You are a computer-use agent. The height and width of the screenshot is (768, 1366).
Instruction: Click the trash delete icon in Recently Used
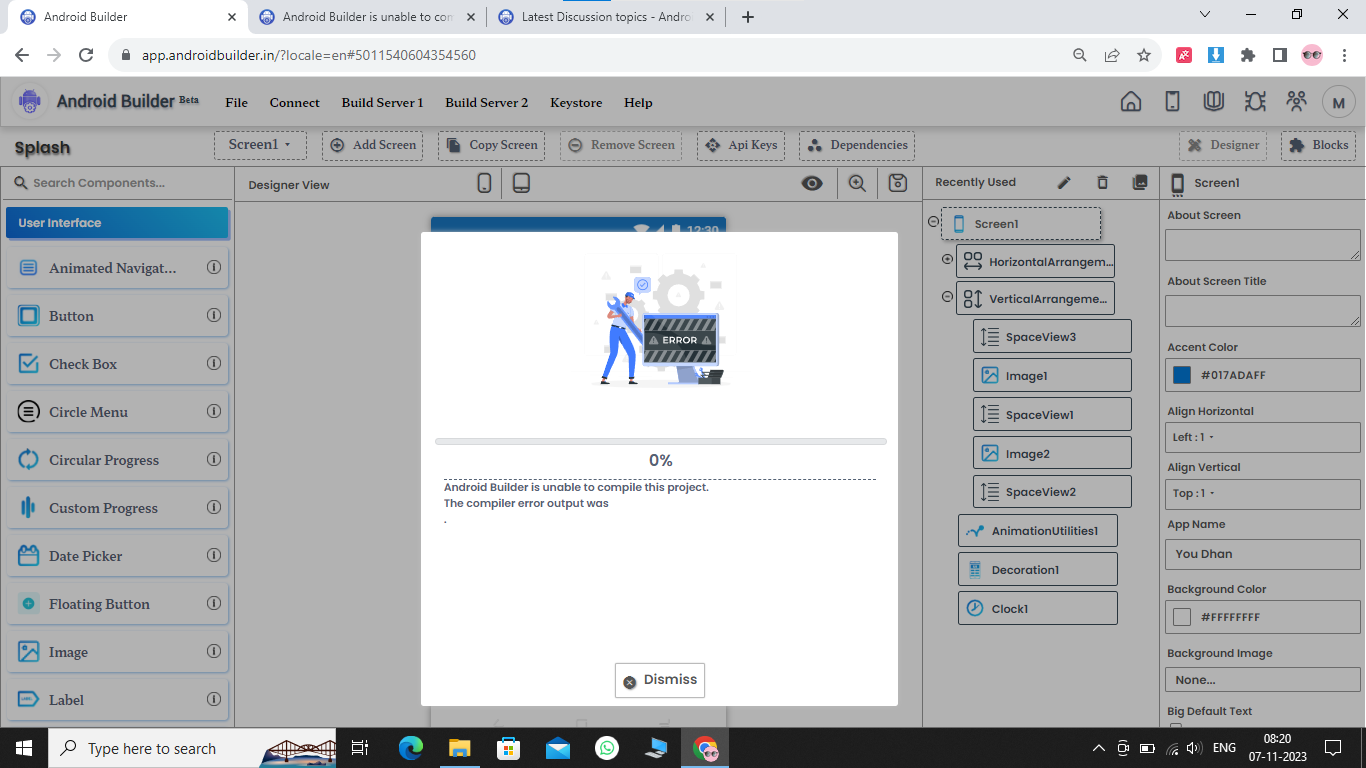(1102, 182)
